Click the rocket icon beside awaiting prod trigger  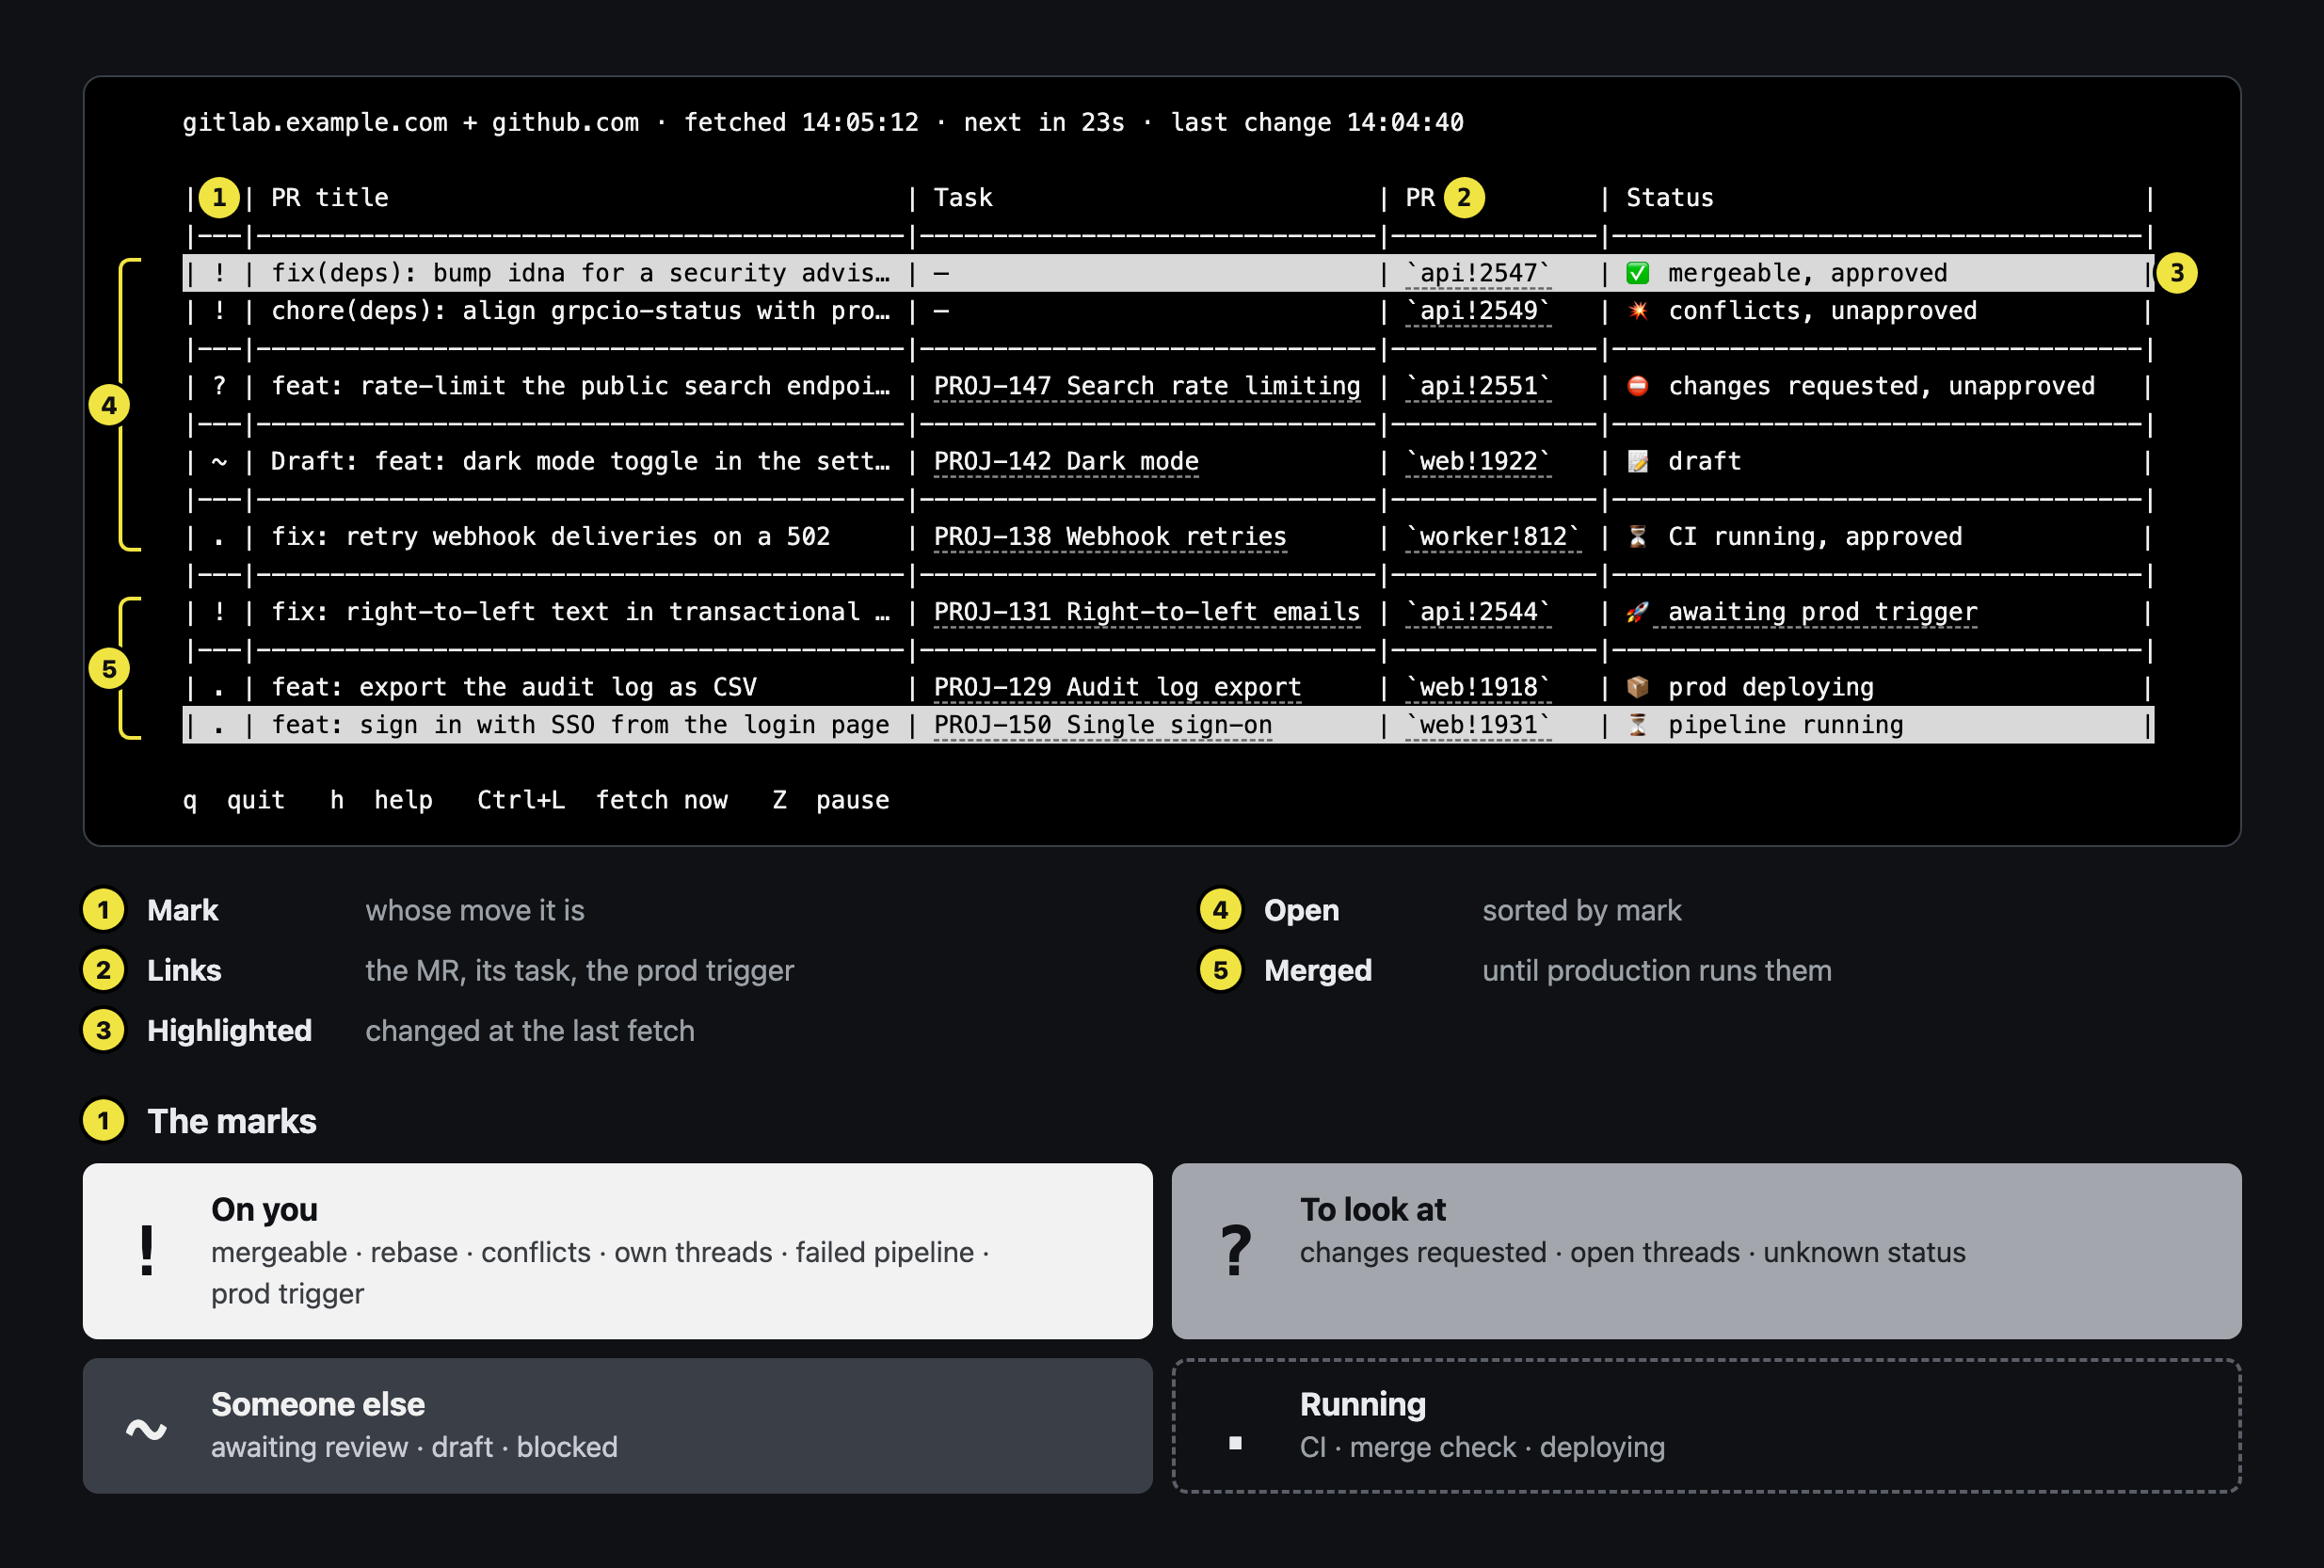[x=1637, y=612]
